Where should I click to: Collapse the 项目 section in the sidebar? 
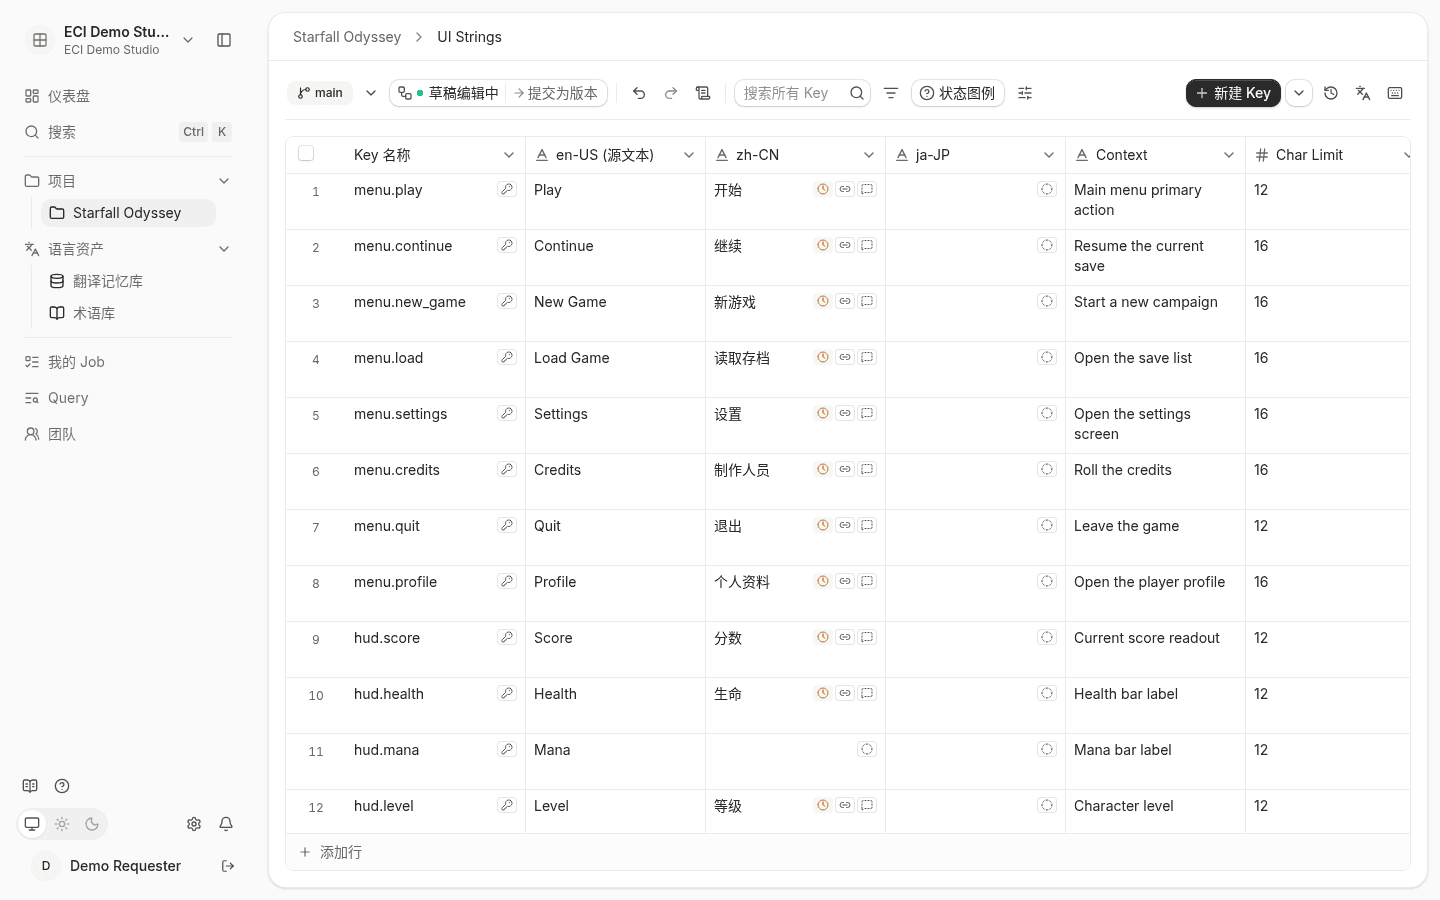pos(224,181)
